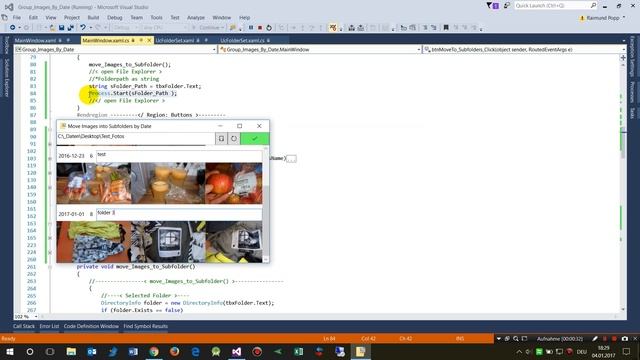
Task: Click the Save All toolbar icon
Action: 70,28
